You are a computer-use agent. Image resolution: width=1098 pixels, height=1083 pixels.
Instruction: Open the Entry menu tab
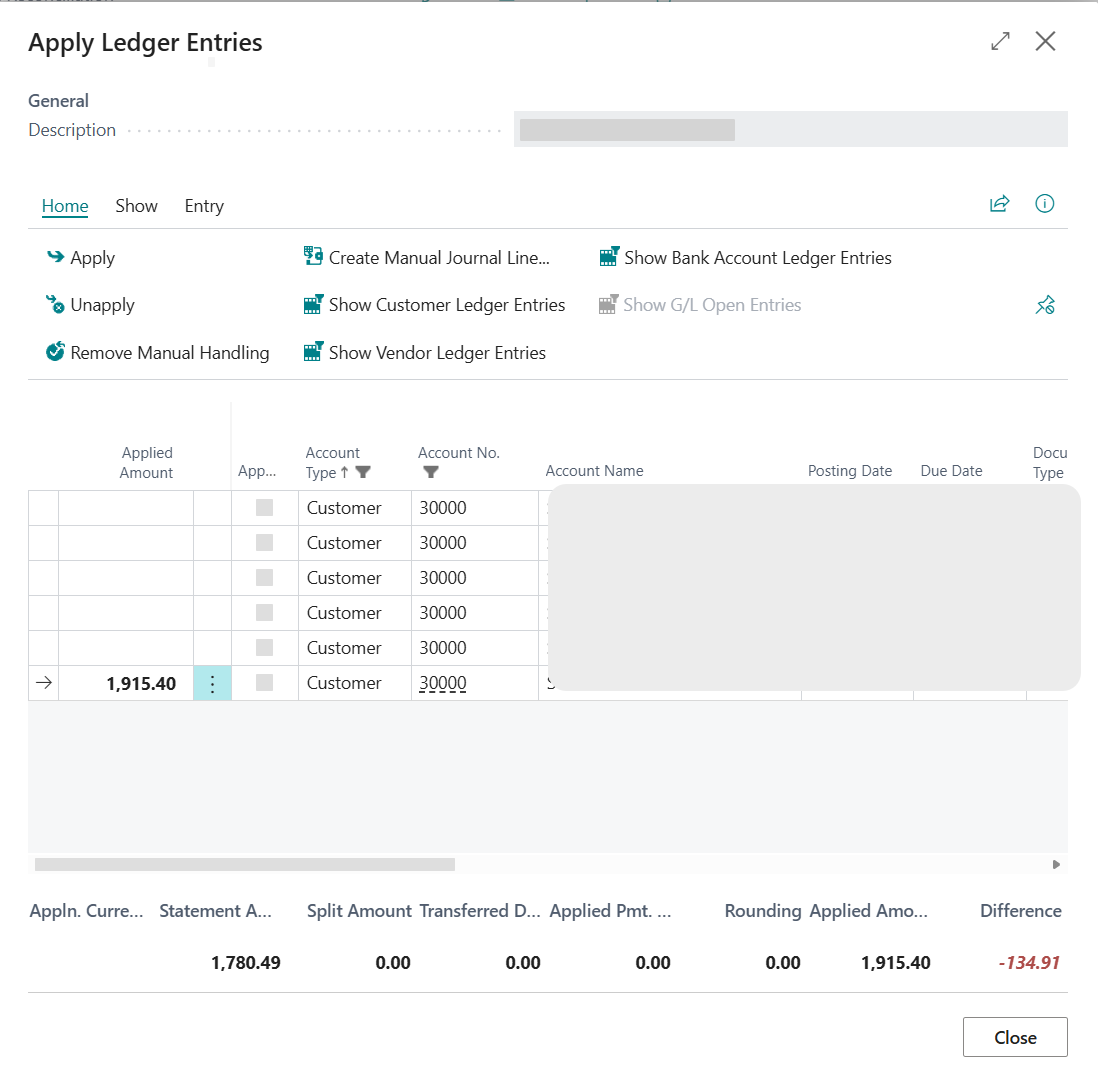[x=203, y=205]
